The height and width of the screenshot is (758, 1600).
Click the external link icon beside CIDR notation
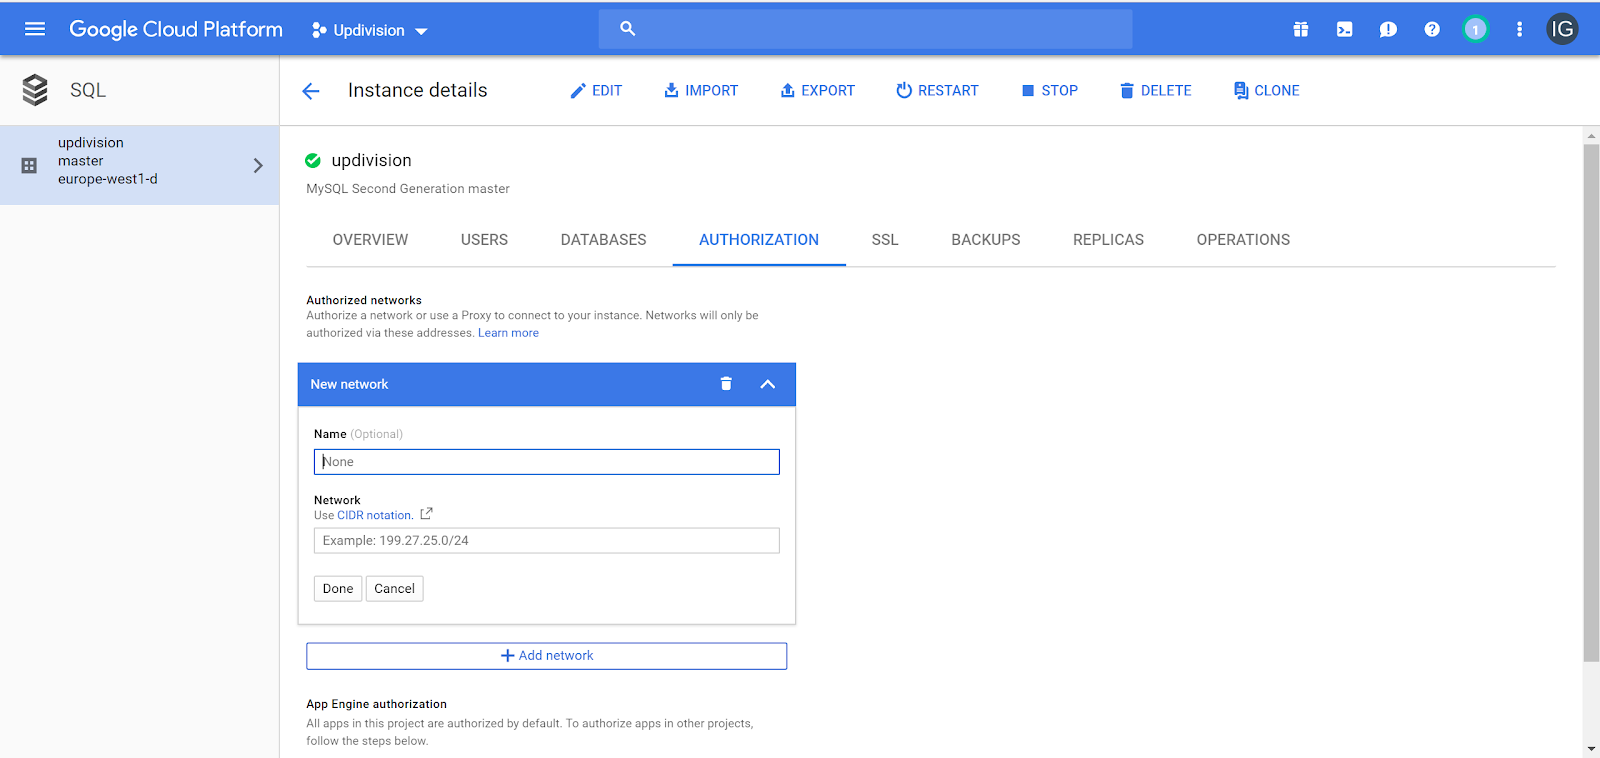click(x=426, y=514)
